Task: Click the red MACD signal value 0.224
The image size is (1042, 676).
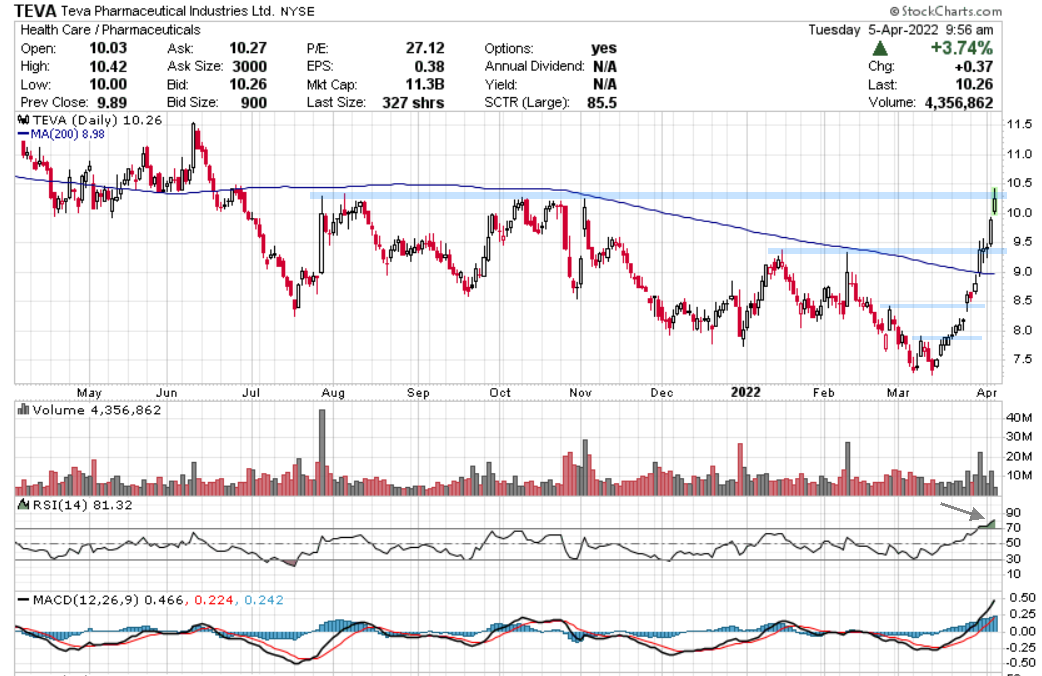Action: 214,600
